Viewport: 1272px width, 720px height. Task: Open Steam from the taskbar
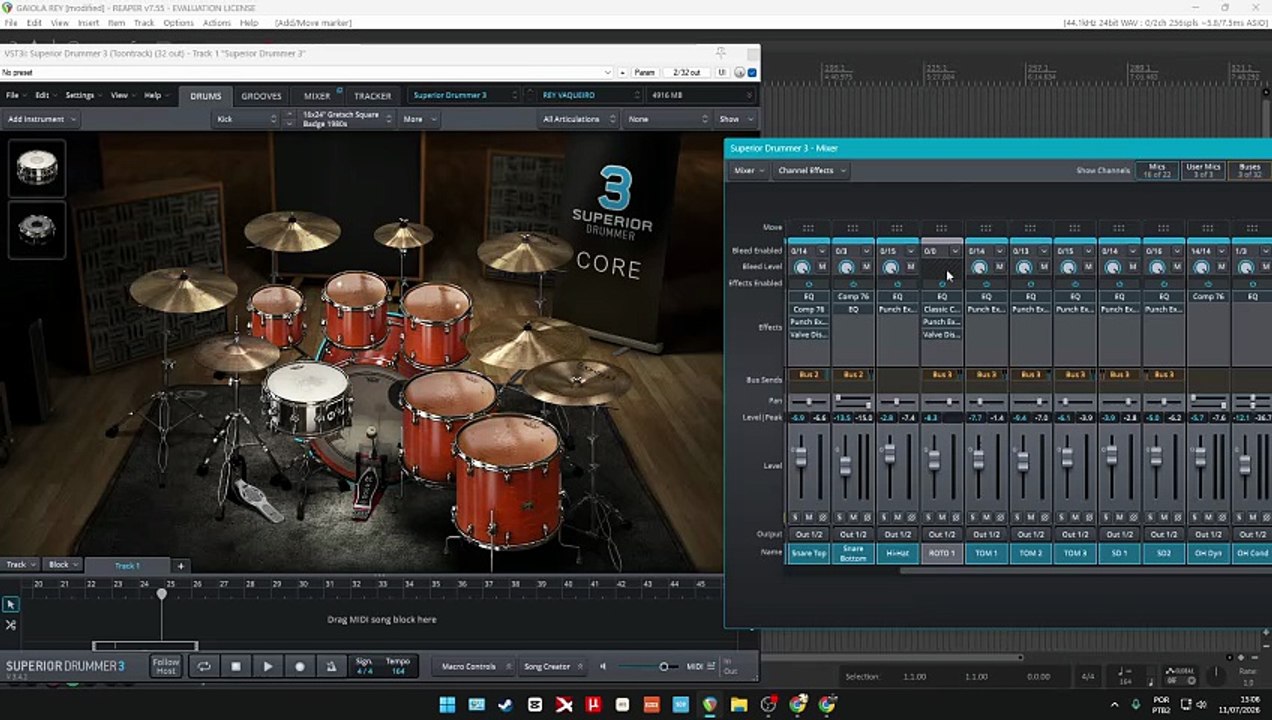[505, 705]
